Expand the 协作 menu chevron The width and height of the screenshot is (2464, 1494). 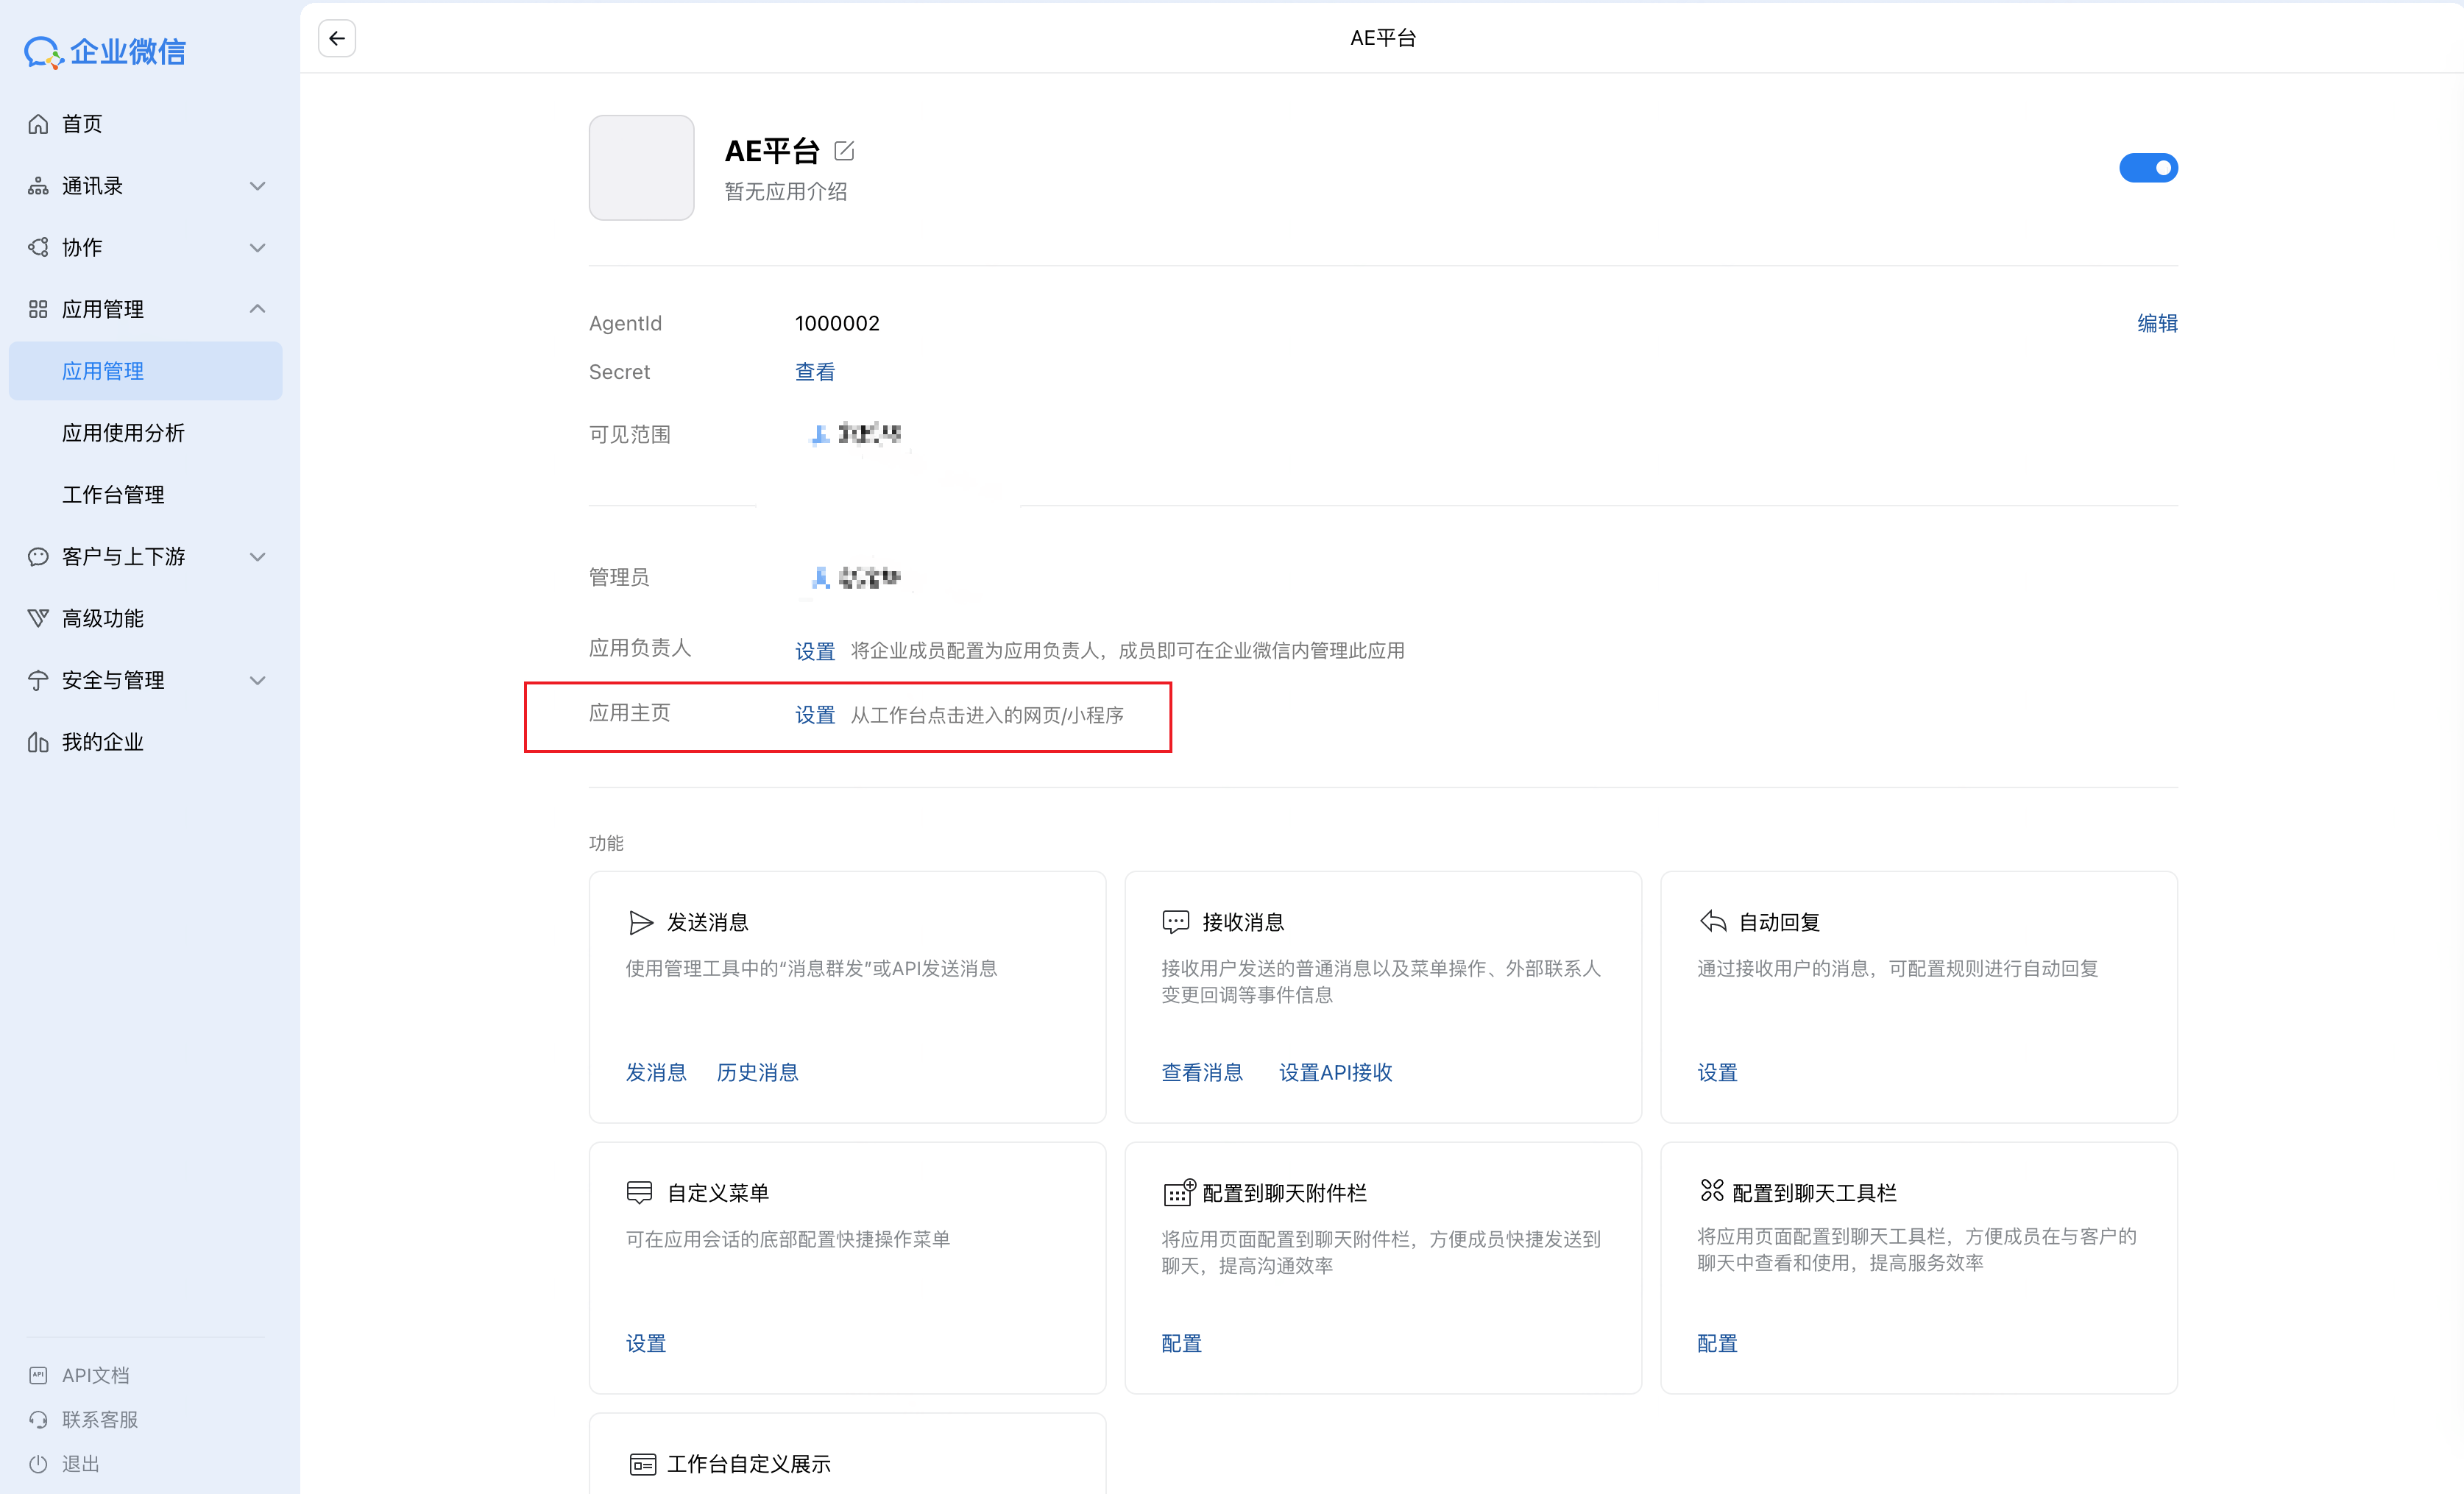pyautogui.click(x=257, y=247)
